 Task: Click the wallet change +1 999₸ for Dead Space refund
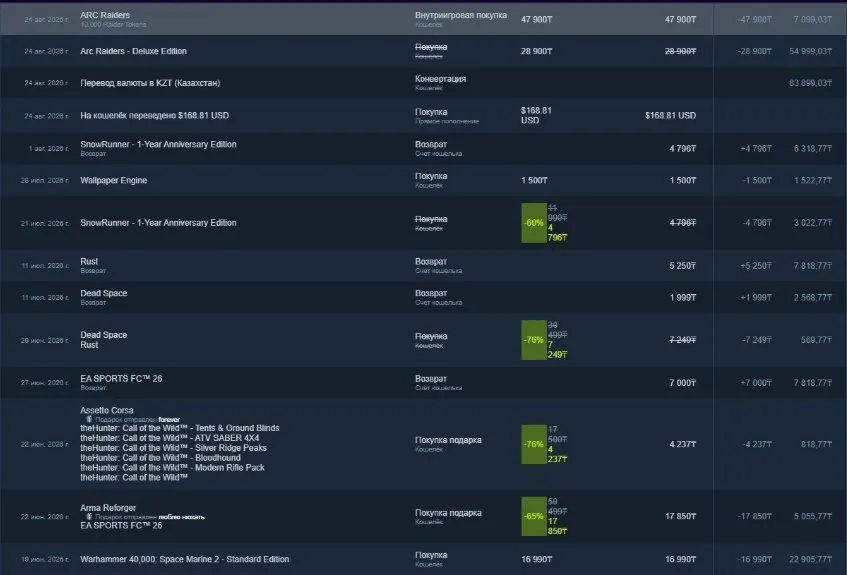point(756,298)
